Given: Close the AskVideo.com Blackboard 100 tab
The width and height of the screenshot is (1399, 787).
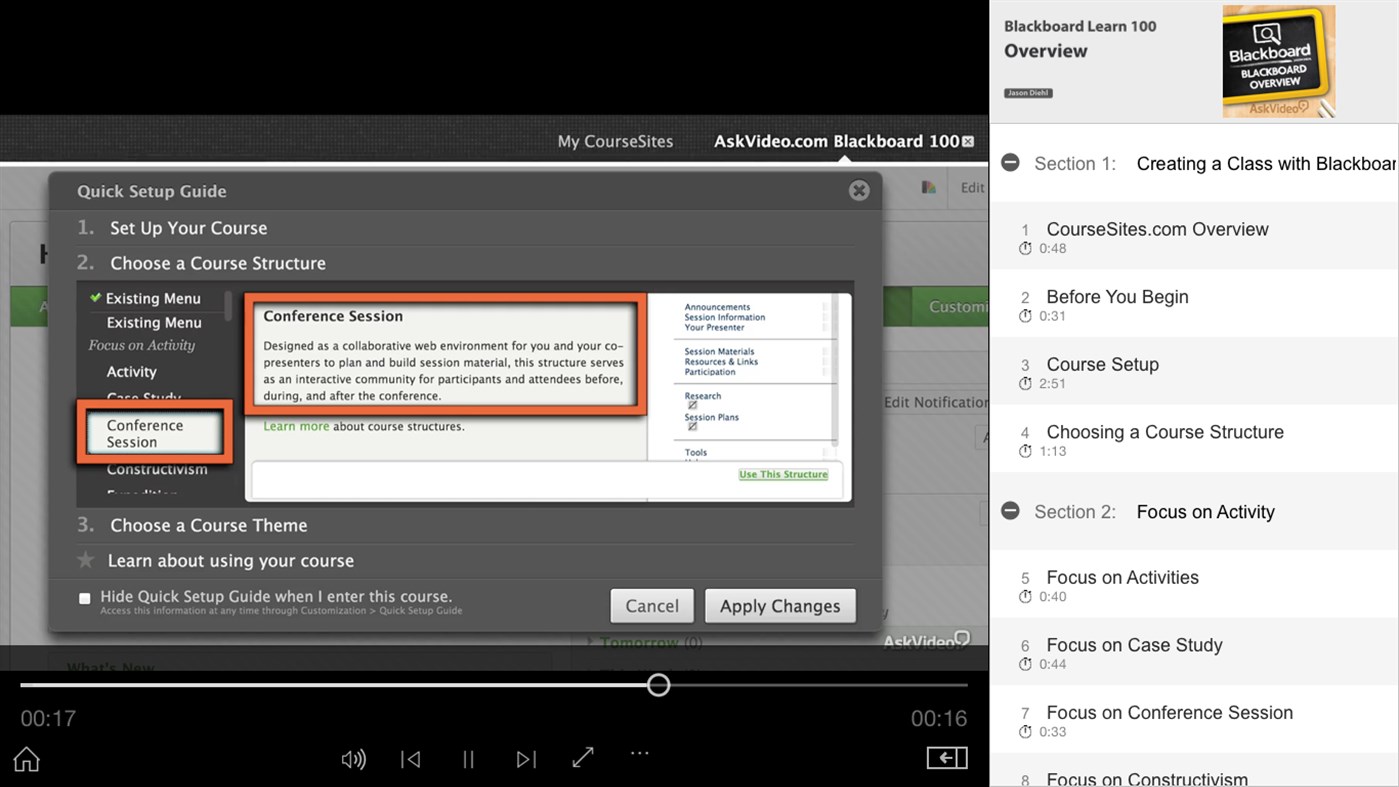Looking at the screenshot, I should 968,142.
